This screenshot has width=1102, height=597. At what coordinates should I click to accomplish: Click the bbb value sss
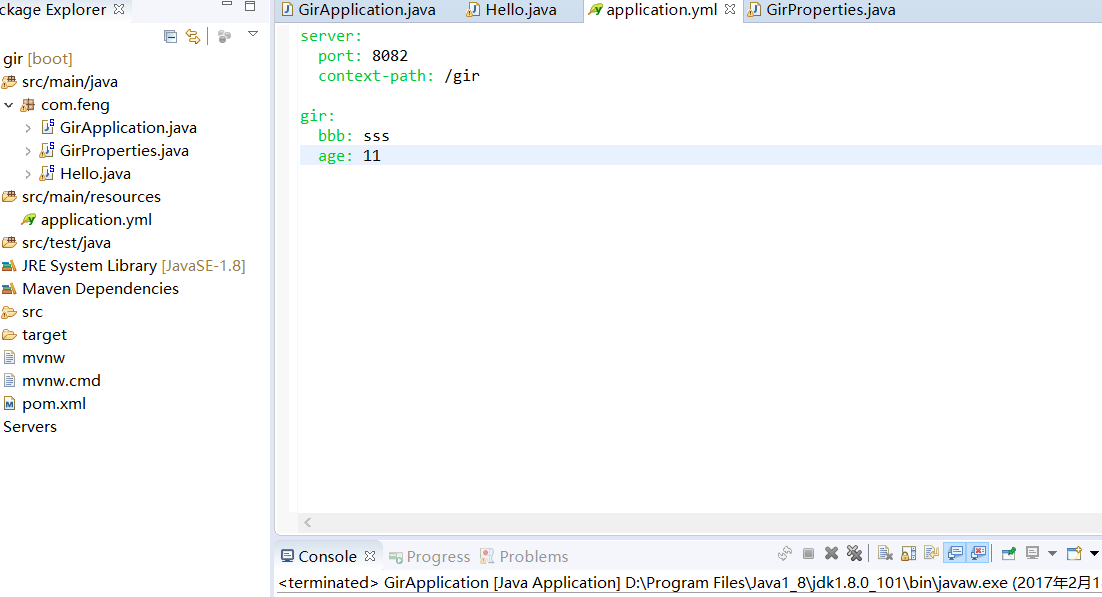(376, 136)
